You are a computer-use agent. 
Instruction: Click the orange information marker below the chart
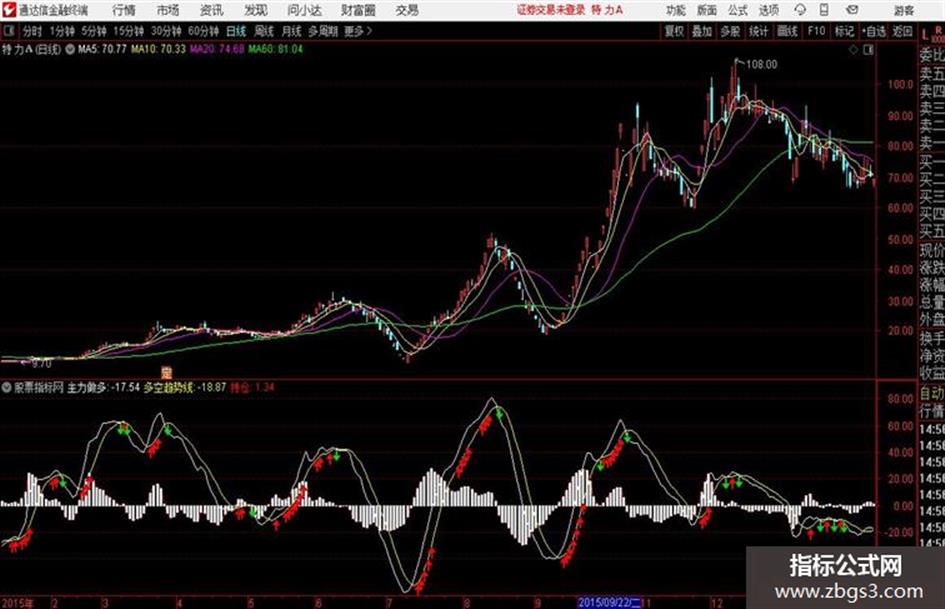[167, 373]
